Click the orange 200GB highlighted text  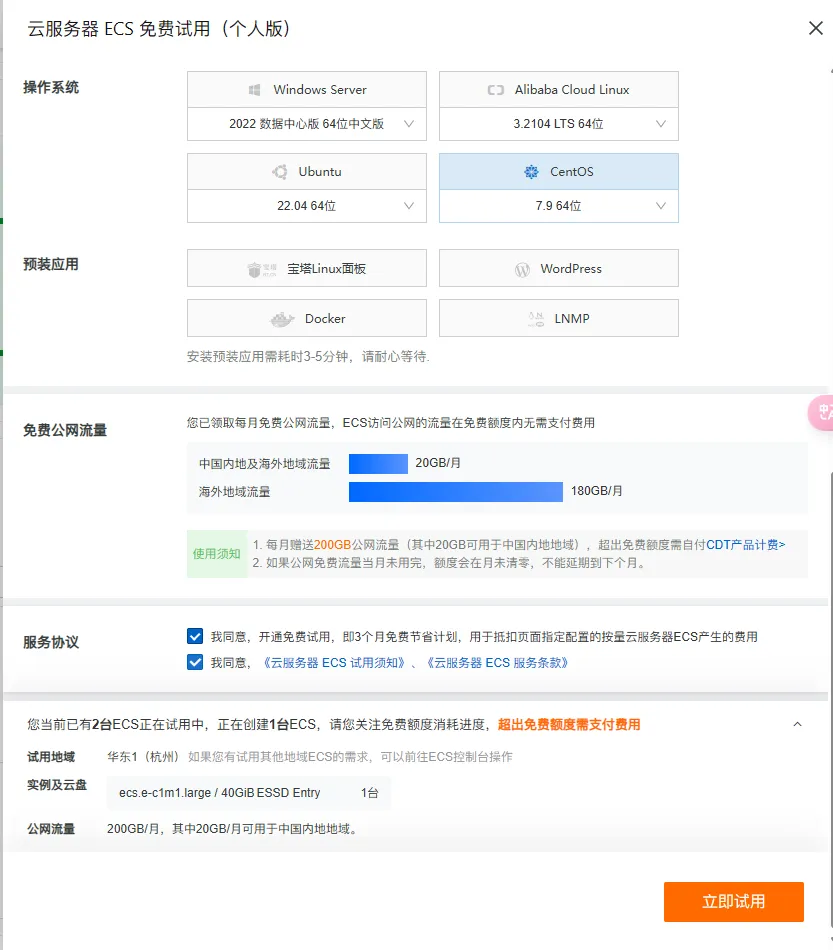[333, 545]
